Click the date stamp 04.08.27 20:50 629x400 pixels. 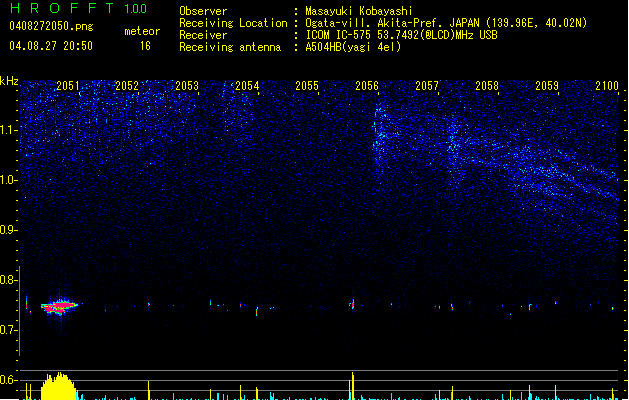click(51, 46)
